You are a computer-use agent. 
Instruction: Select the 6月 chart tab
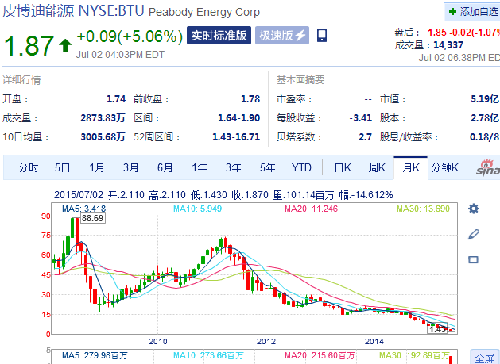tap(165, 167)
